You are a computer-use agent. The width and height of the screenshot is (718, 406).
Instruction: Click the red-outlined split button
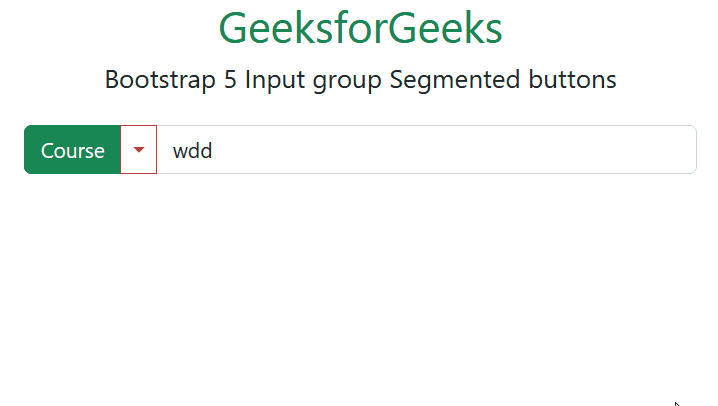(139, 150)
